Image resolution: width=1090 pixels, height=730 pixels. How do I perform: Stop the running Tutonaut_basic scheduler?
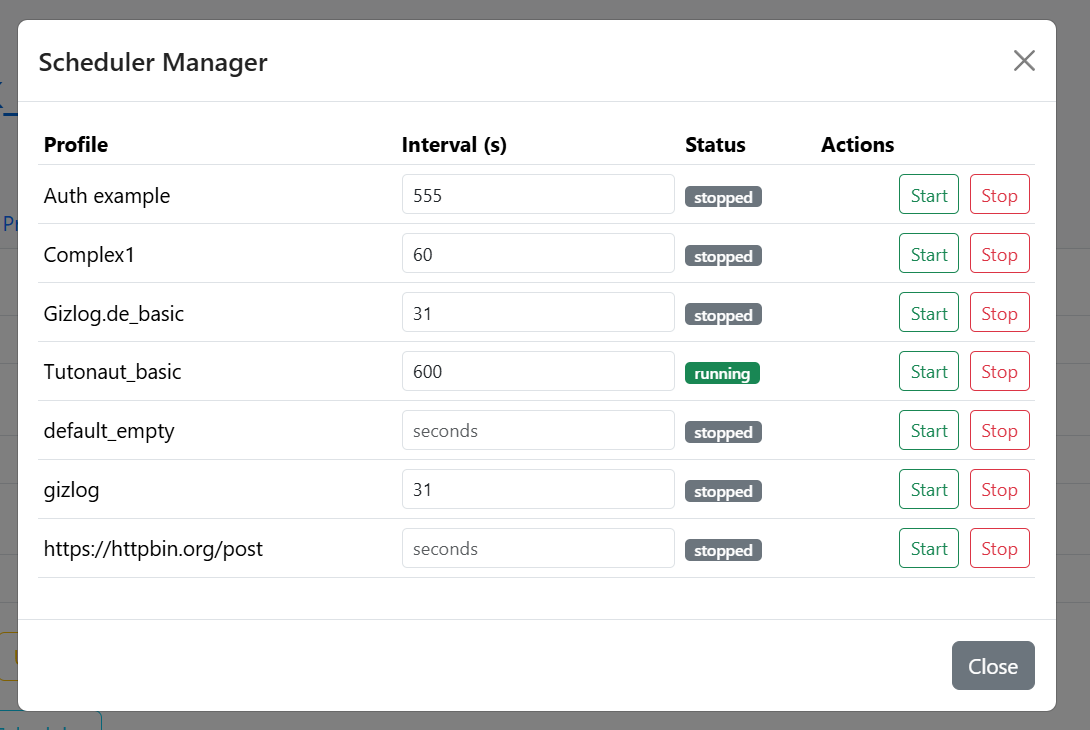pyautogui.click(x=999, y=372)
